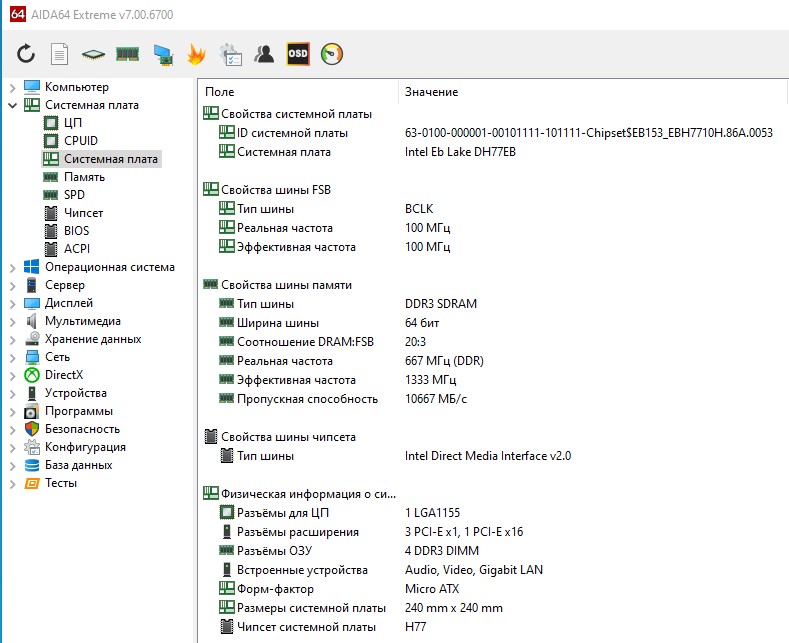This screenshot has height=643, width=789.
Task: Click the Чипсет системной платы field
Action: click(306, 627)
